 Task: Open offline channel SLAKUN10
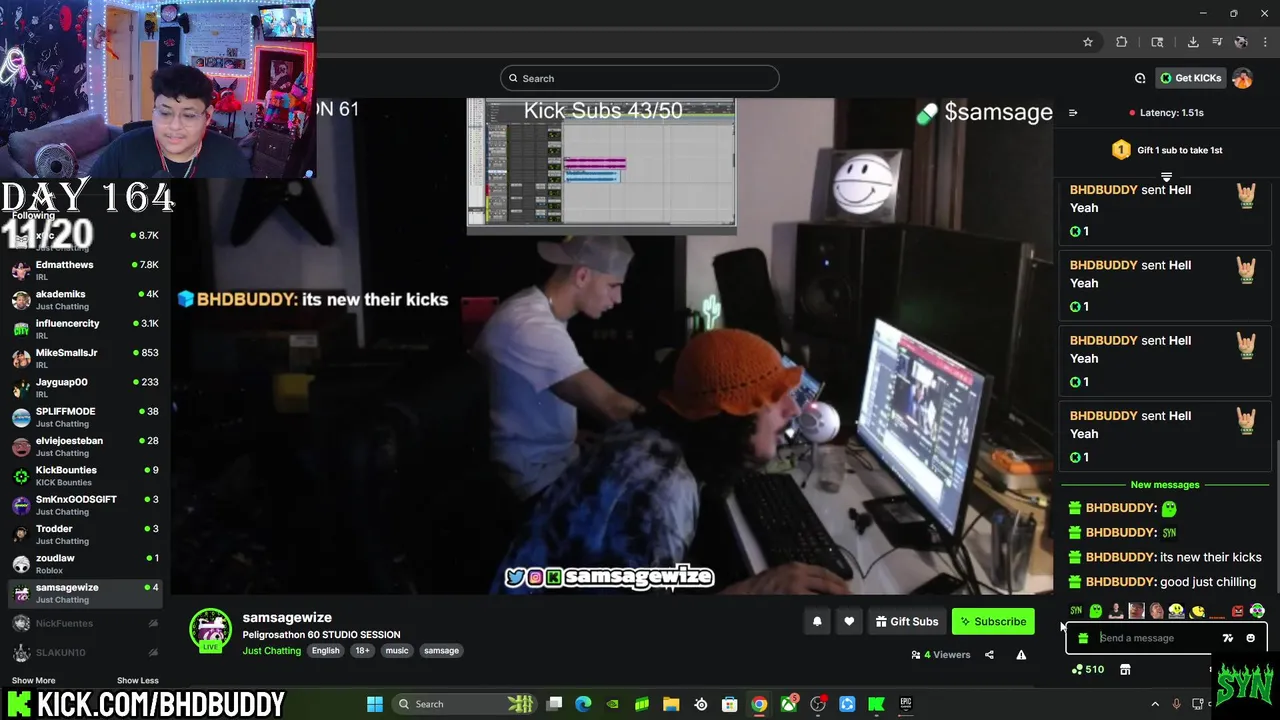85,652
